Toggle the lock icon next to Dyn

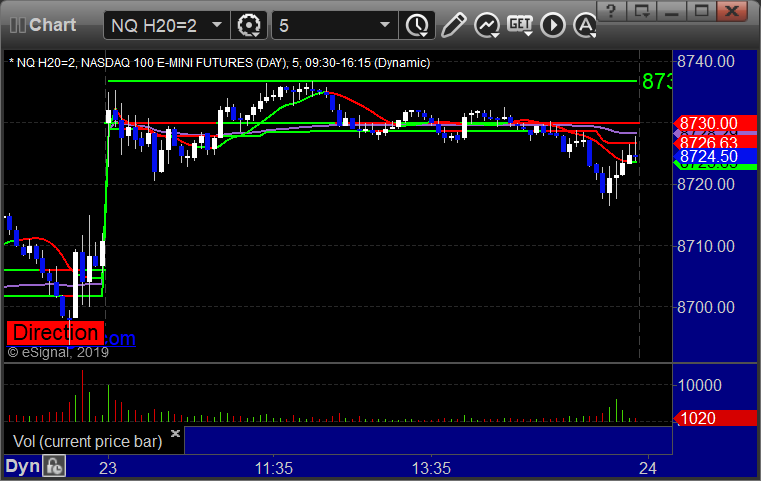point(54,466)
